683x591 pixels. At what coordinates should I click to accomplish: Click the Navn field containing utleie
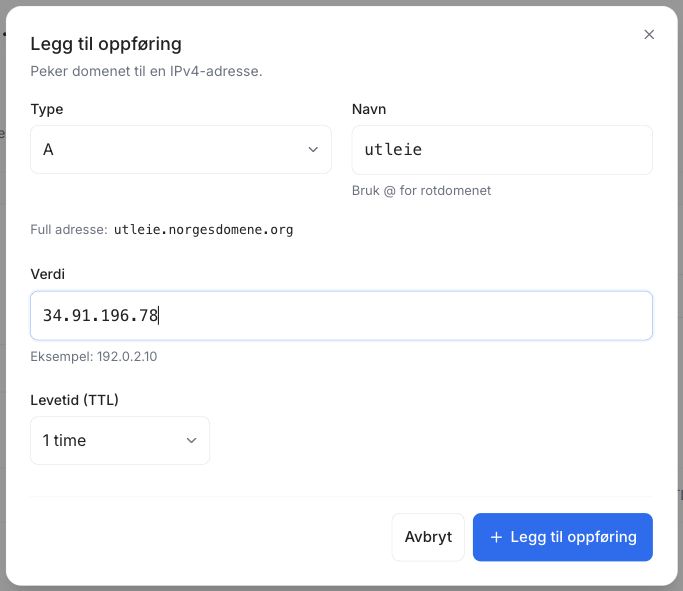(x=502, y=150)
